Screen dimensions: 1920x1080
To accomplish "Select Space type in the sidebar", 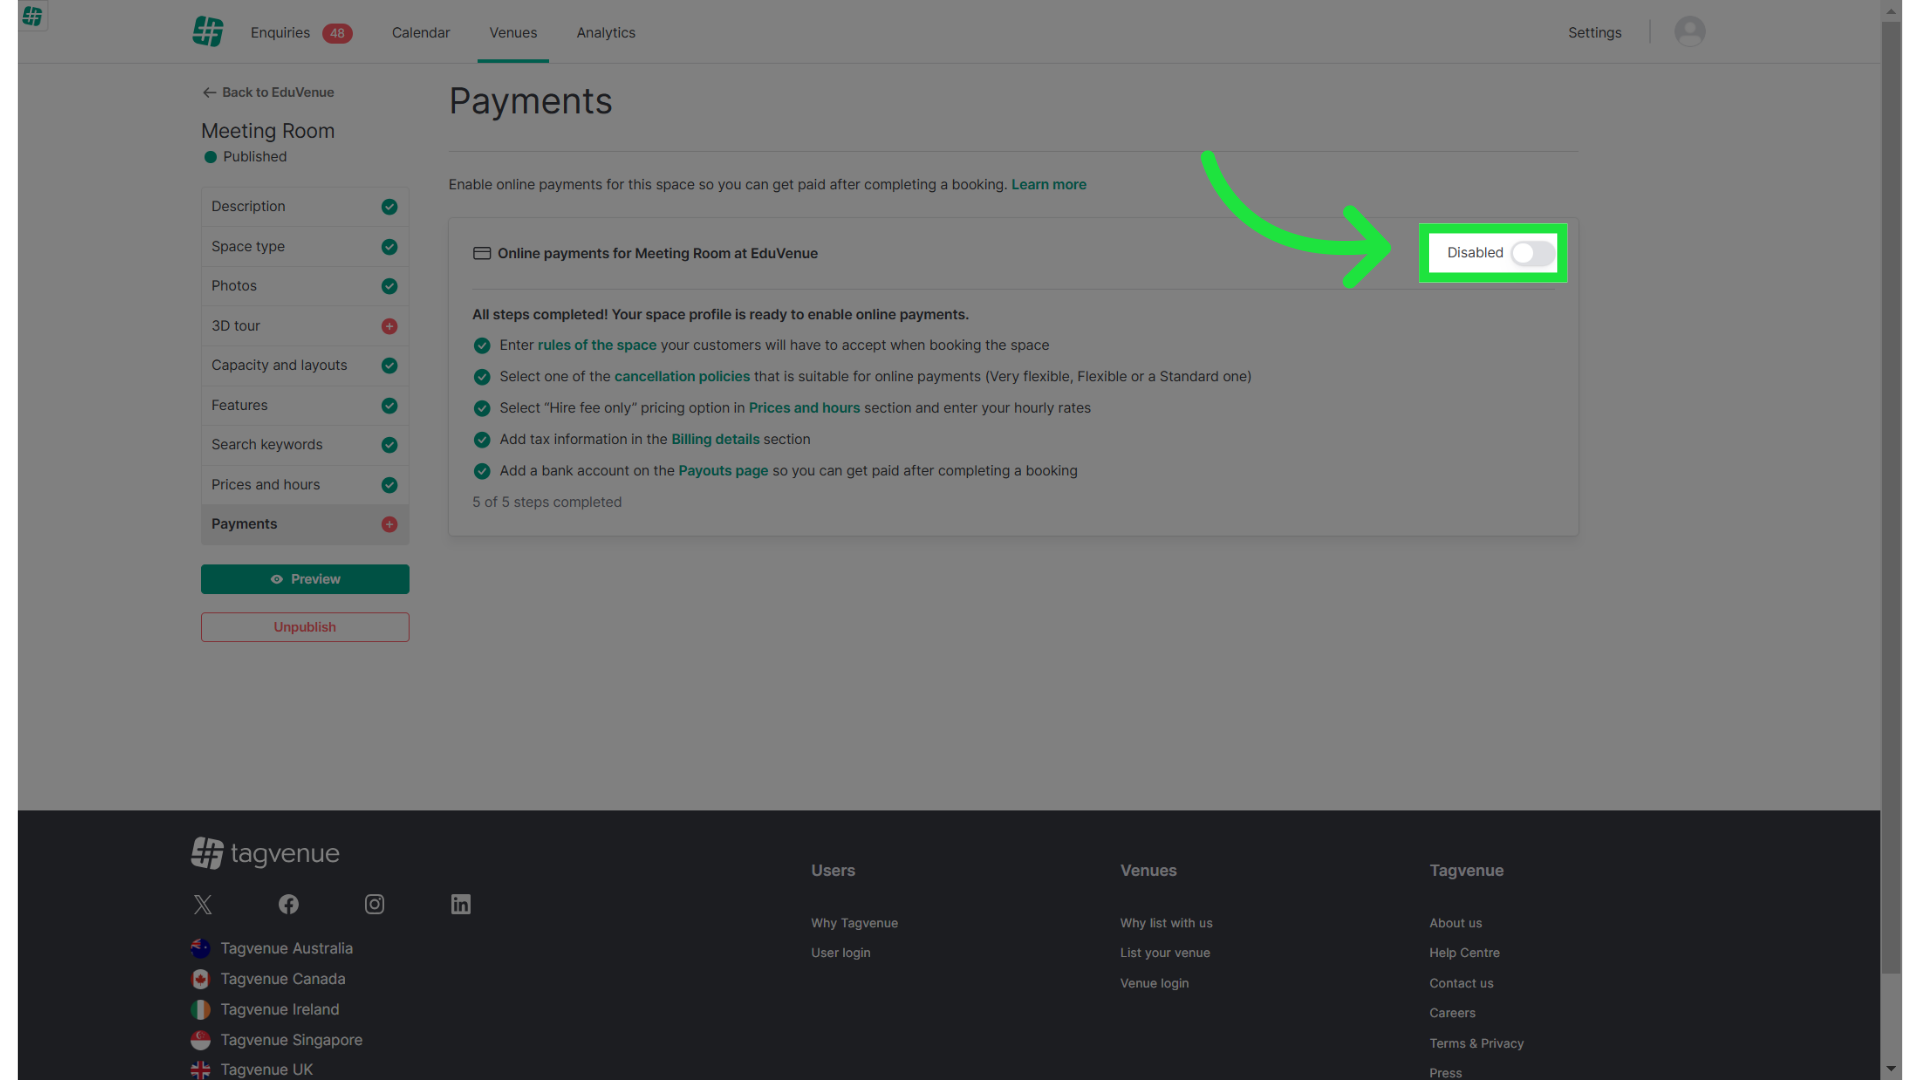I will [x=305, y=247].
